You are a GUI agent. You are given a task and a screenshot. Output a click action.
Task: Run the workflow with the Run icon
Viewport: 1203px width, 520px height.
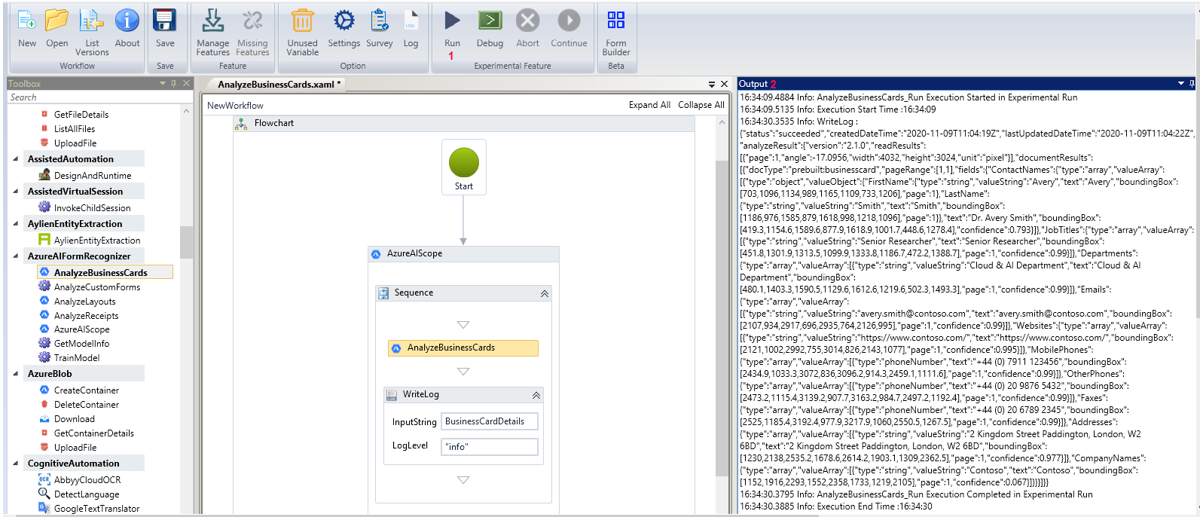tap(452, 22)
